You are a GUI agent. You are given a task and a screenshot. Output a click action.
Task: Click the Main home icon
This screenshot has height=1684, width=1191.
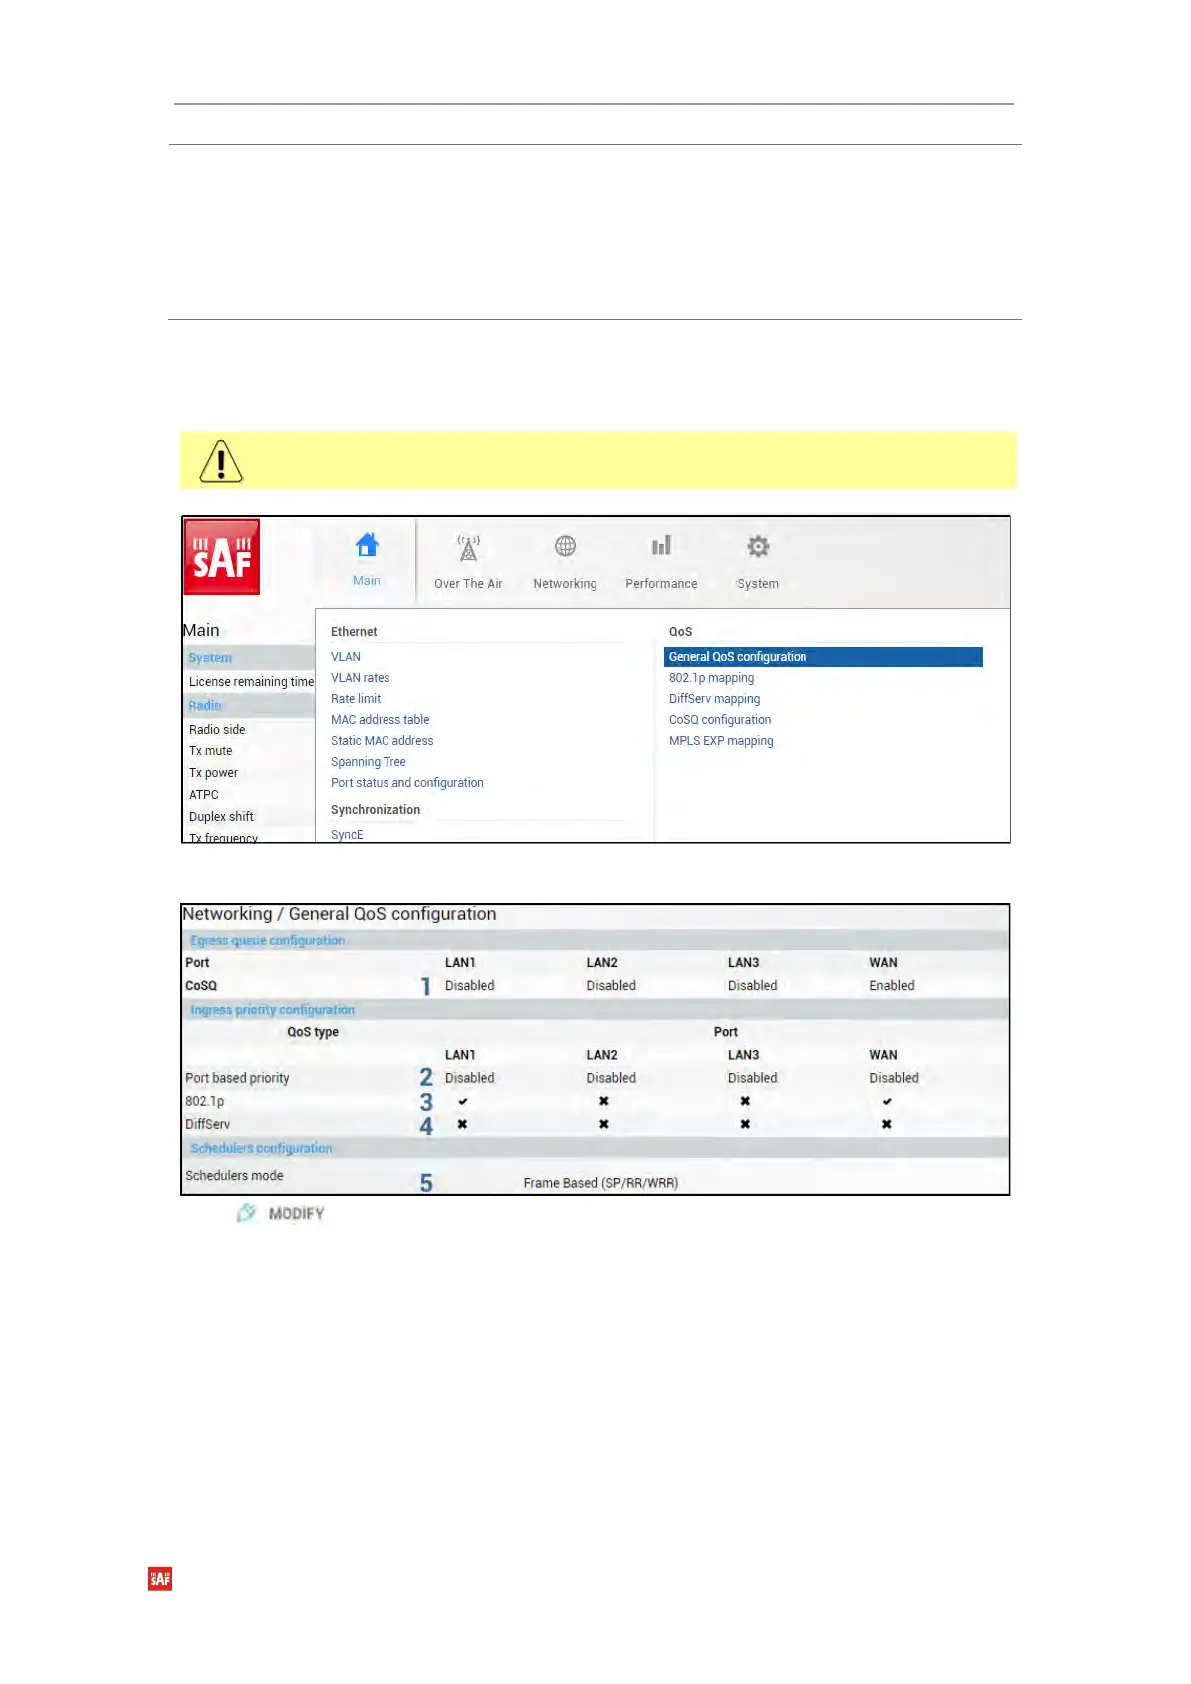(x=367, y=546)
